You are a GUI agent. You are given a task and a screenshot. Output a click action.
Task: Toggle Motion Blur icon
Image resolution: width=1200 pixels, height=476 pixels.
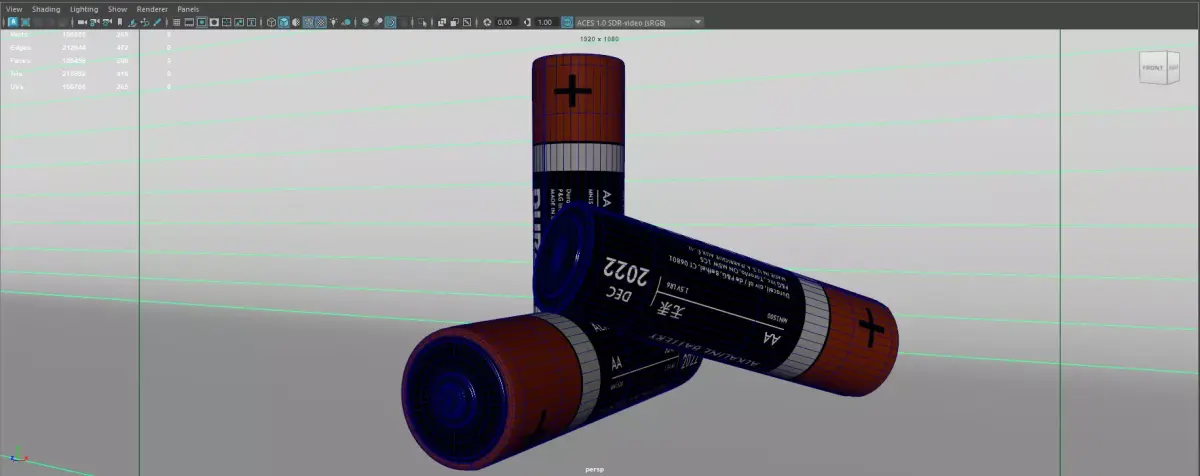click(x=378, y=22)
